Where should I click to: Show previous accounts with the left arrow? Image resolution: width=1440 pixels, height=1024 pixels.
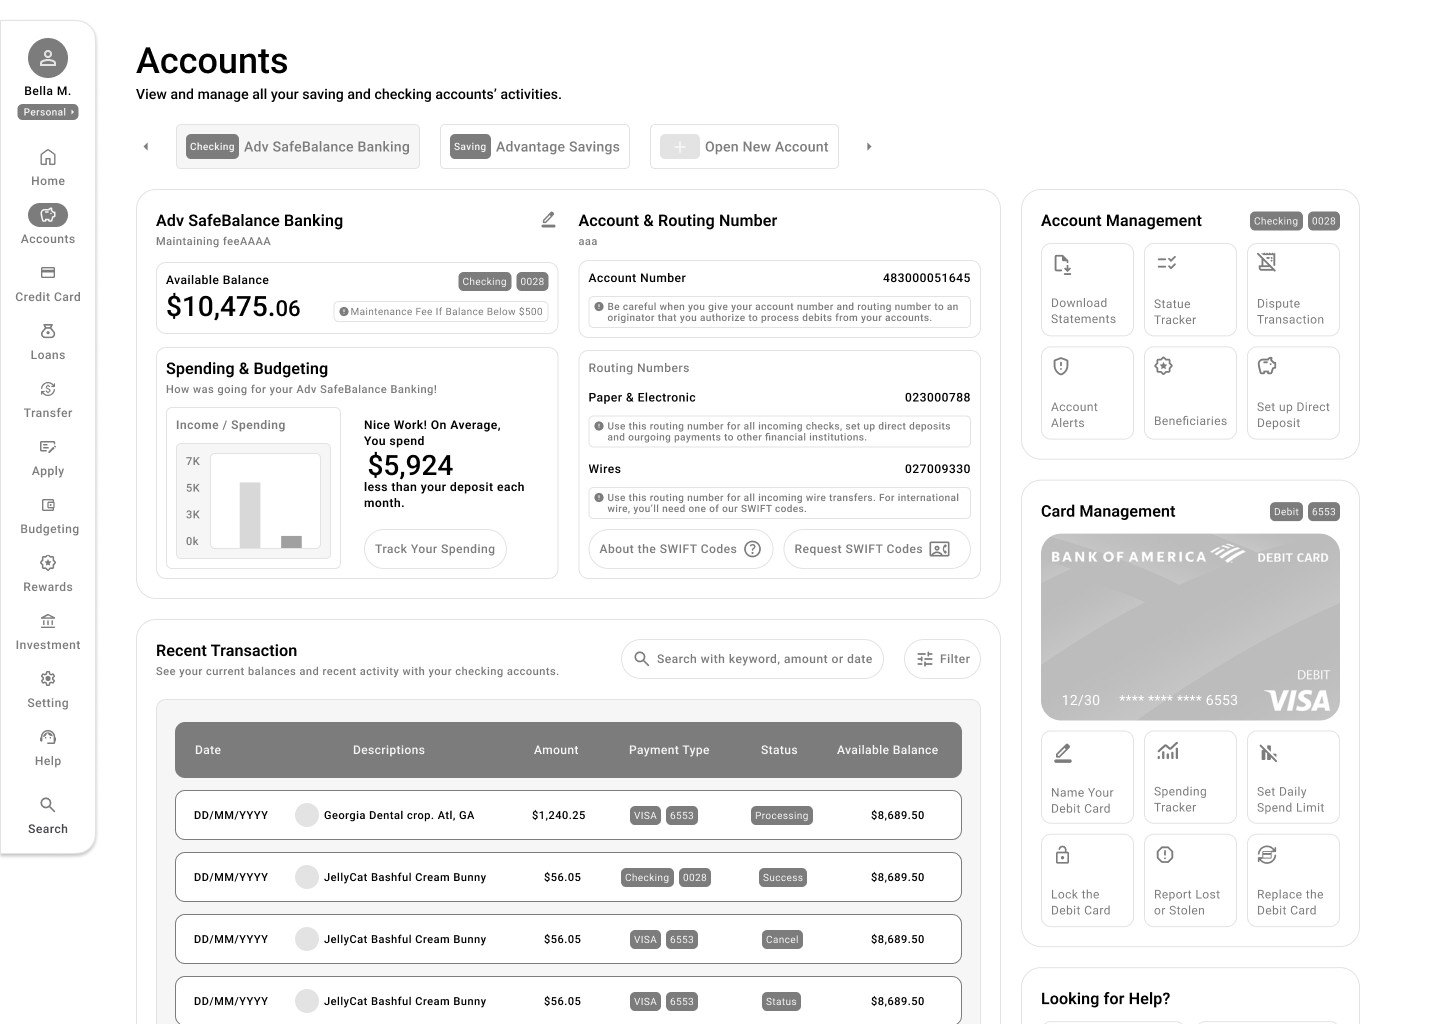click(x=146, y=147)
